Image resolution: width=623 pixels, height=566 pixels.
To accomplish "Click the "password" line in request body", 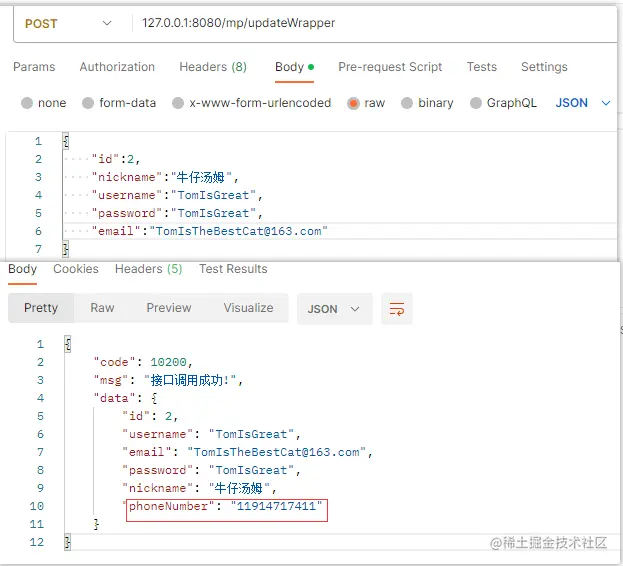I will tap(177, 213).
